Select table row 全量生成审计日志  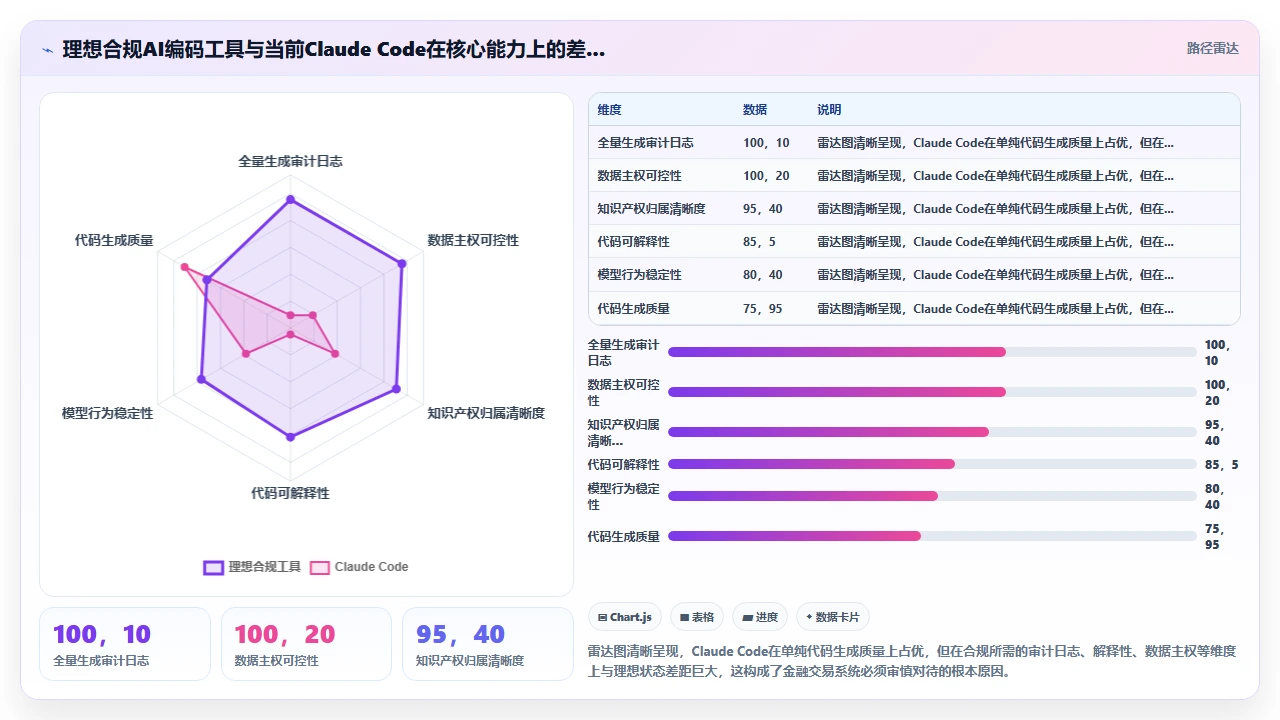pyautogui.click(x=914, y=143)
